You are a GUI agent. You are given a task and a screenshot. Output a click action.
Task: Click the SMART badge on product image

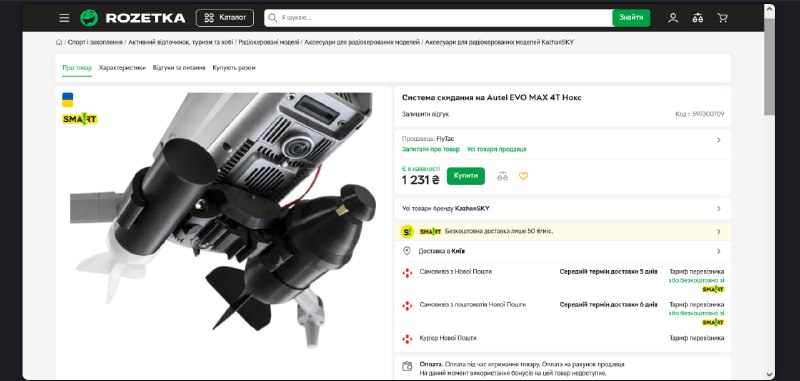pyautogui.click(x=80, y=119)
